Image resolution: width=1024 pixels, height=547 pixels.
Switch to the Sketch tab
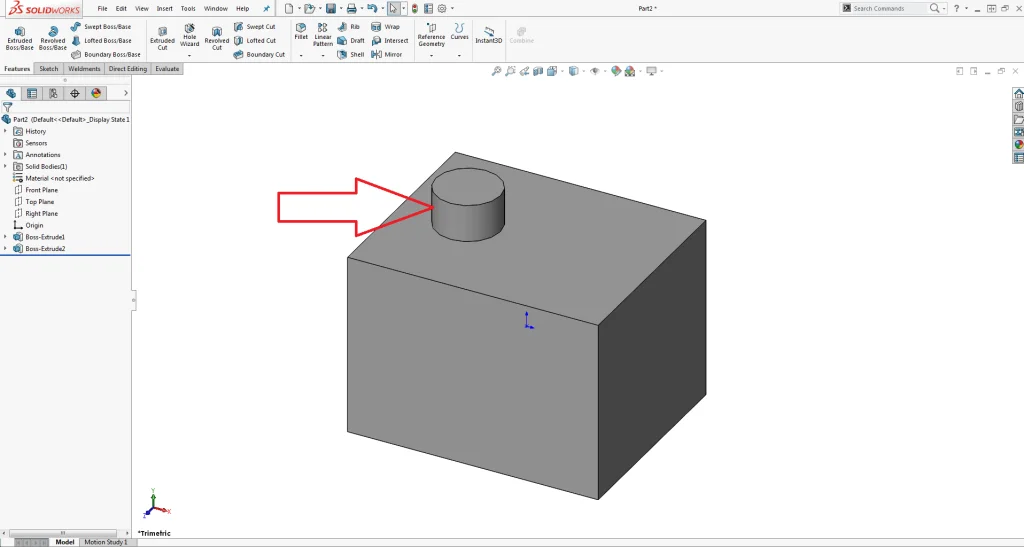pos(48,69)
